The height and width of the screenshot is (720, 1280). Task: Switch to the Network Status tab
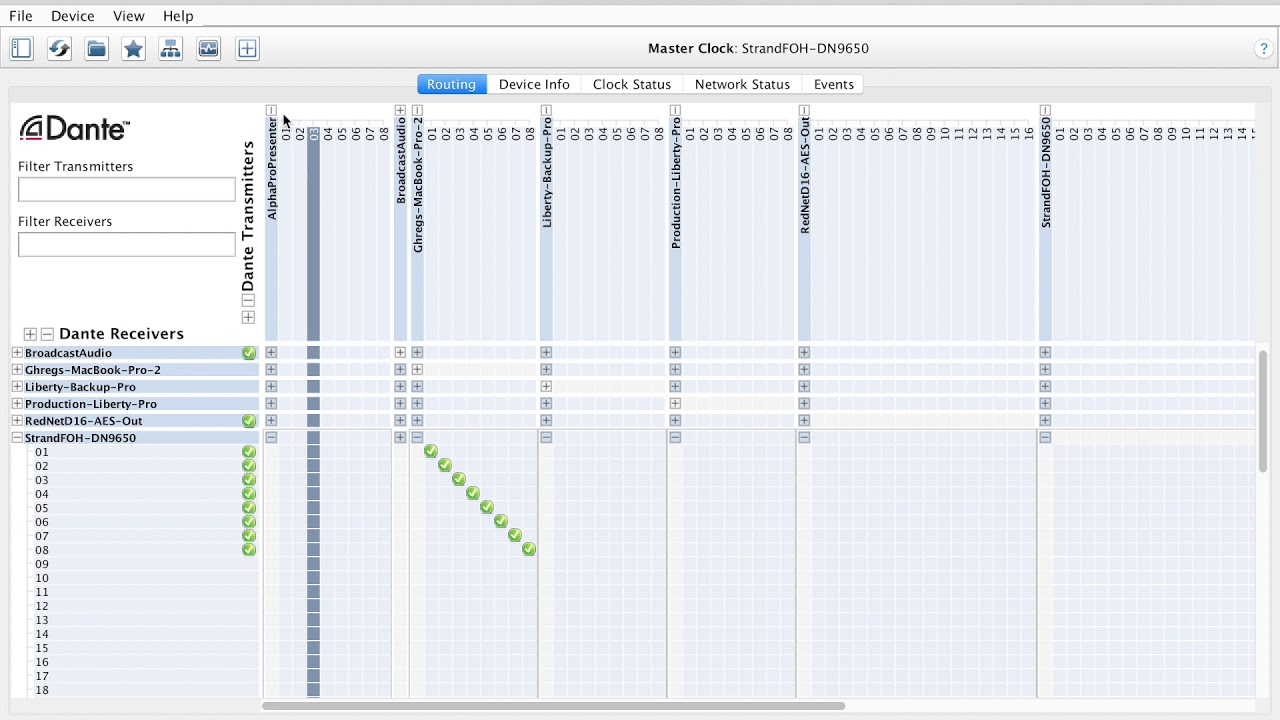pos(742,84)
